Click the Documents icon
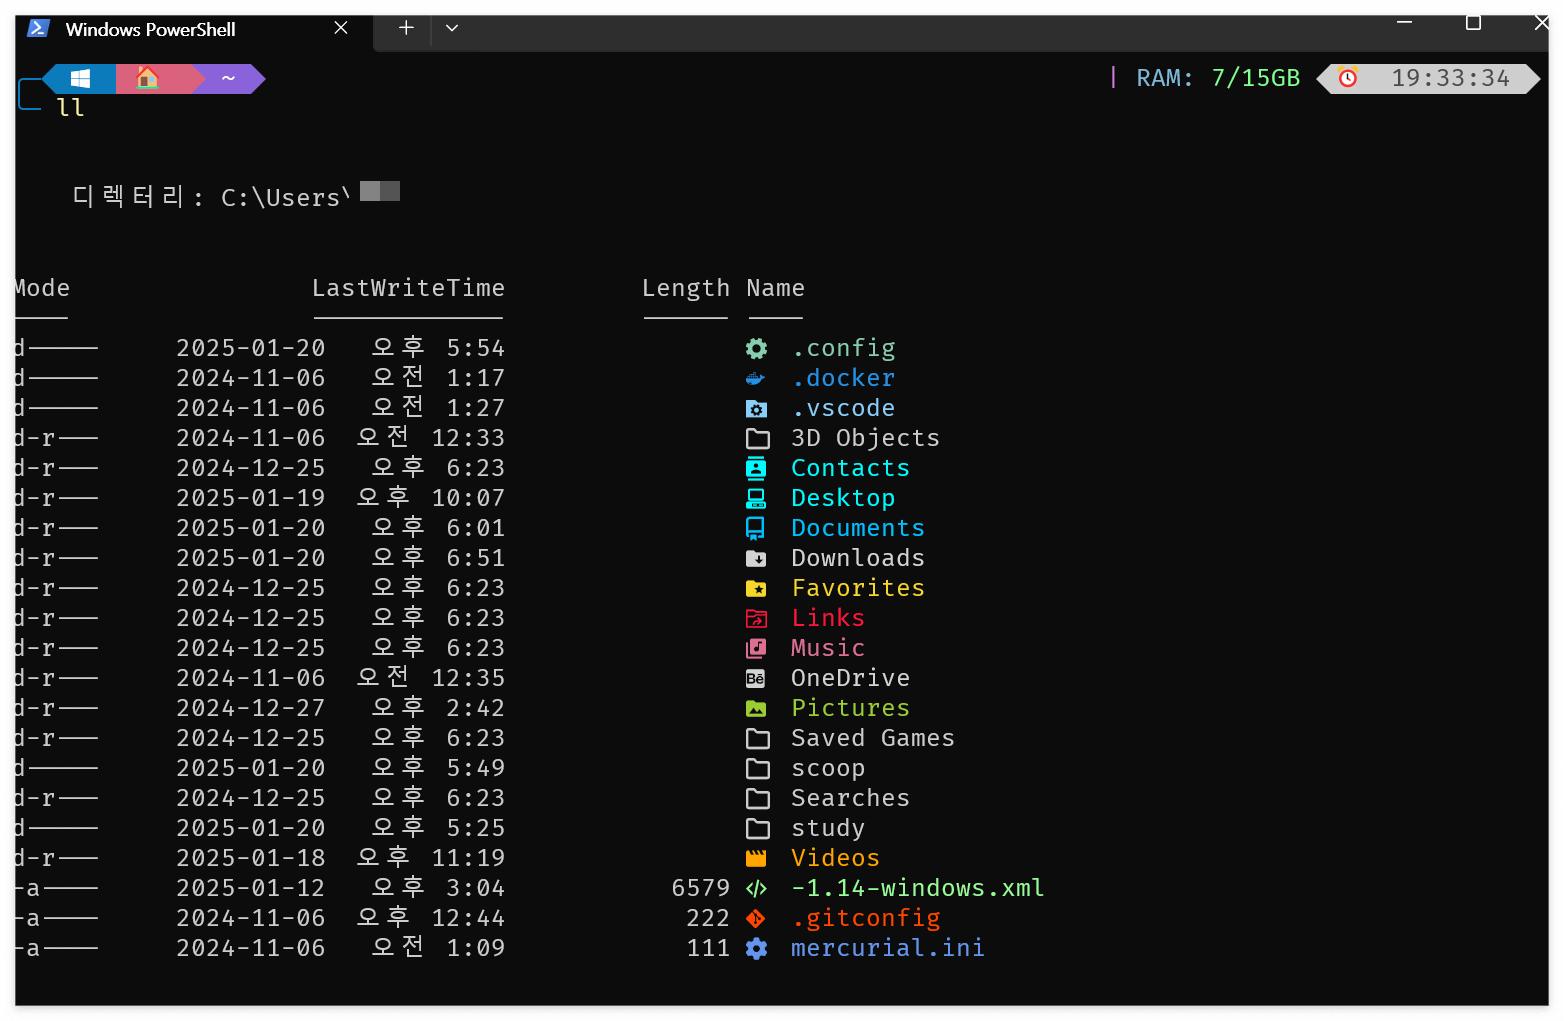 coord(756,528)
